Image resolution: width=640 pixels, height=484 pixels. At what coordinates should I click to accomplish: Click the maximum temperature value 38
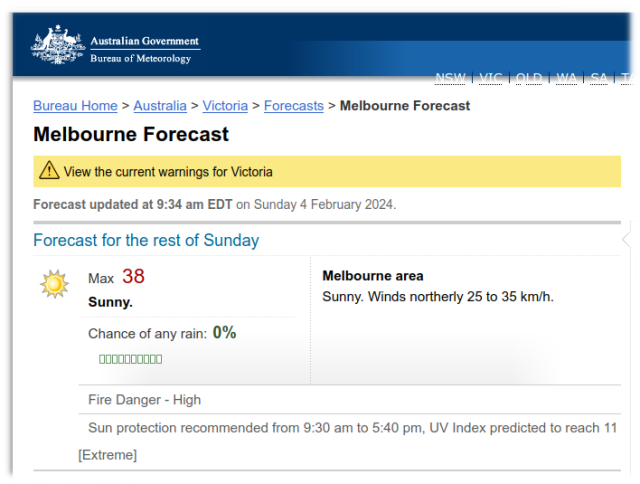click(133, 277)
